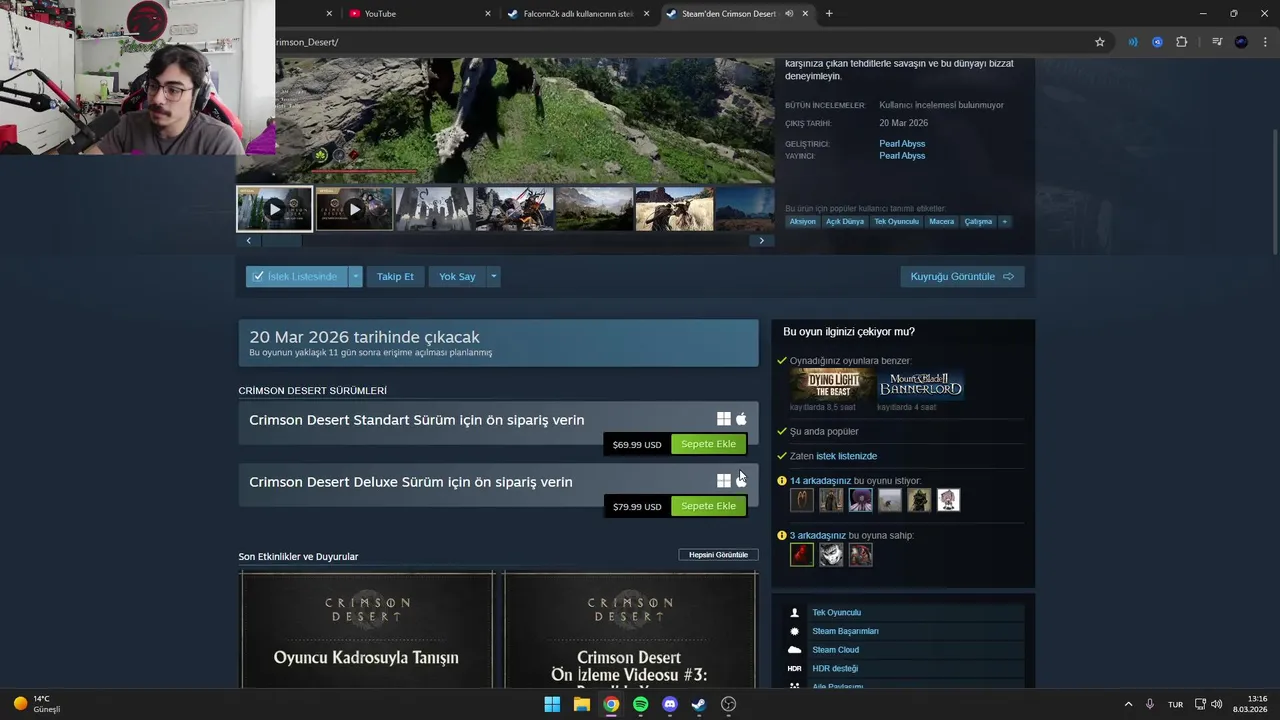1280x720 pixels.
Task: Click the Hepsini Görüntüle button
Action: click(x=719, y=555)
